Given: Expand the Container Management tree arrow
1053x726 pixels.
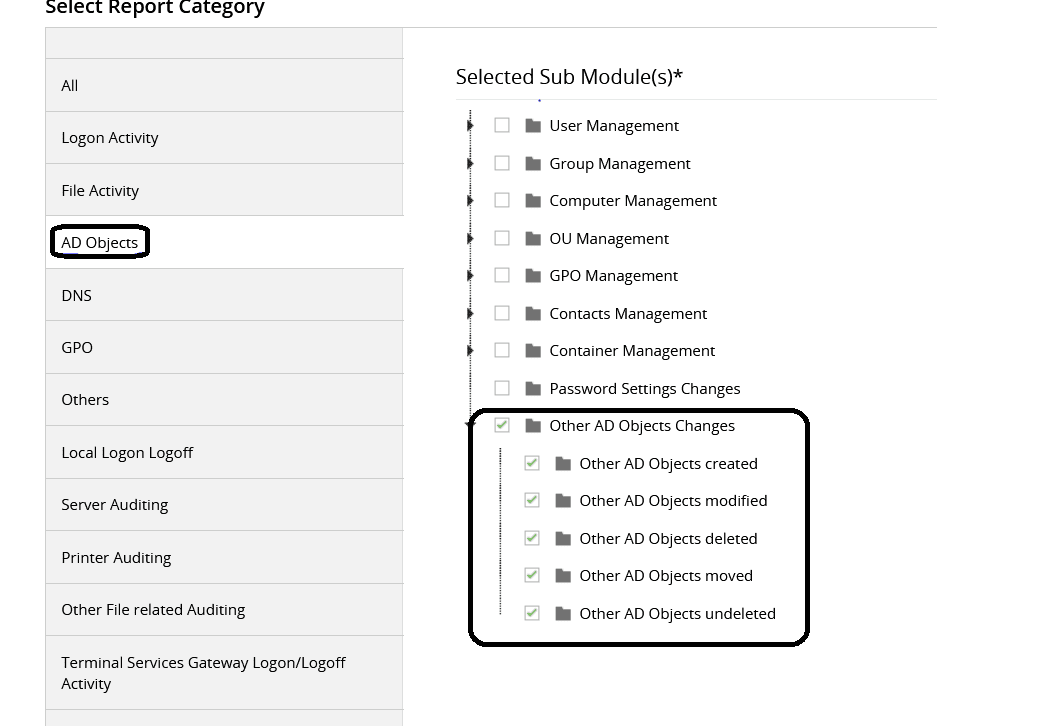Looking at the screenshot, I should point(470,351).
